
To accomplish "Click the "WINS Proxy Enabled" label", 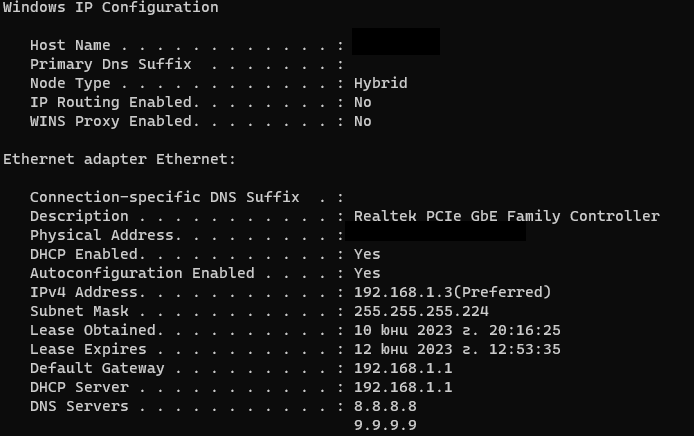I will pyautogui.click(x=110, y=122).
